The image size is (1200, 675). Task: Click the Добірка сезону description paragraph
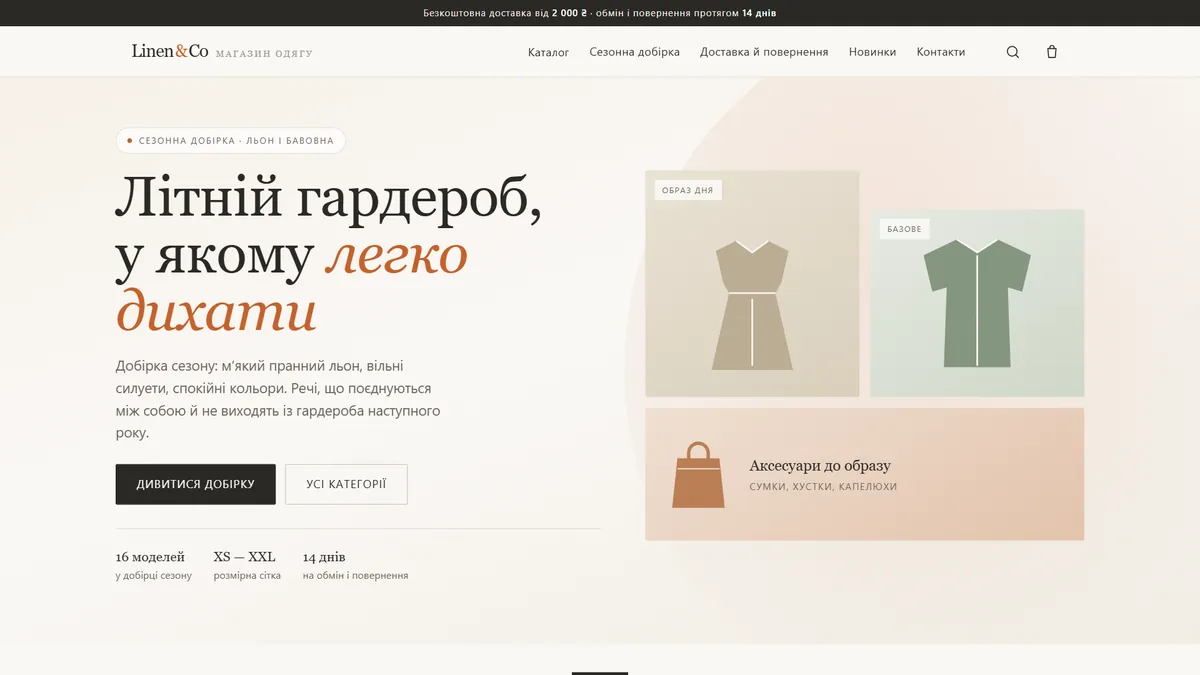278,400
